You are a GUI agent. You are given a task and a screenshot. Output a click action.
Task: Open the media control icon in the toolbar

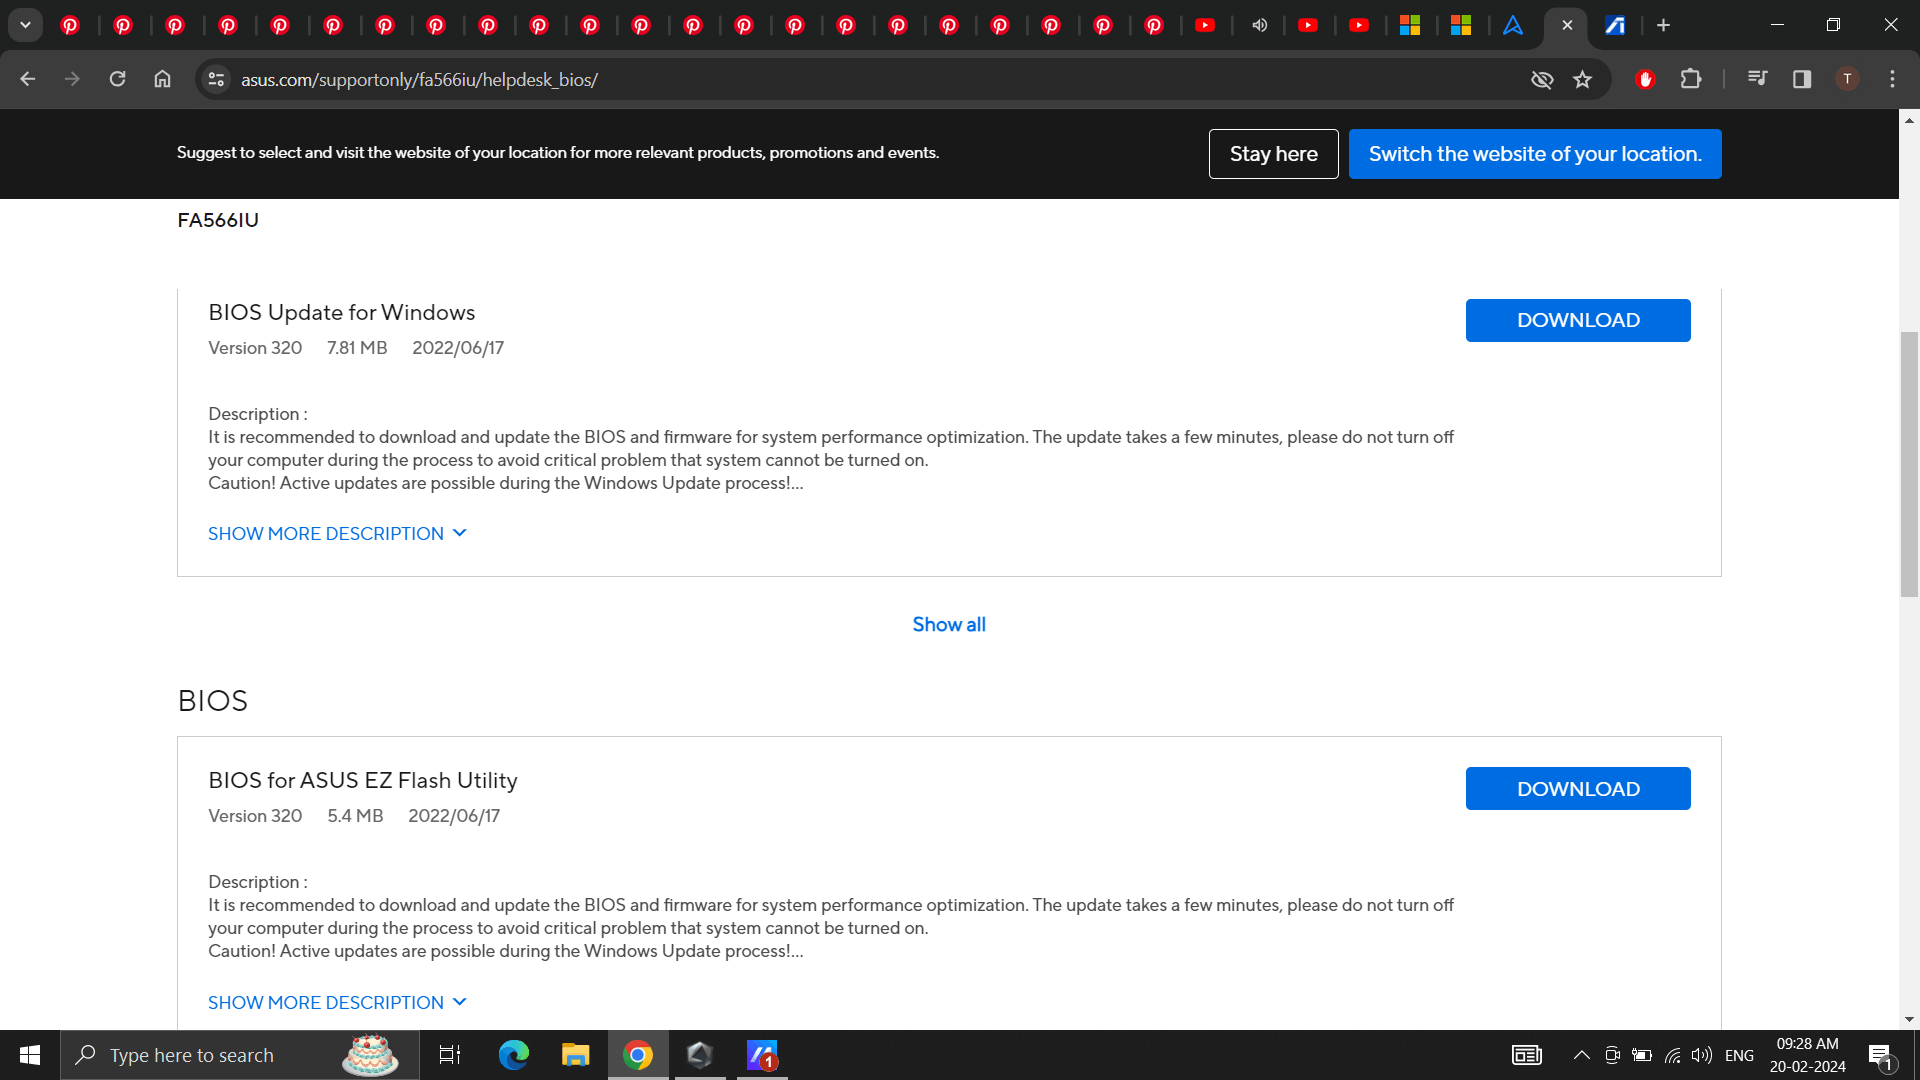point(1757,79)
